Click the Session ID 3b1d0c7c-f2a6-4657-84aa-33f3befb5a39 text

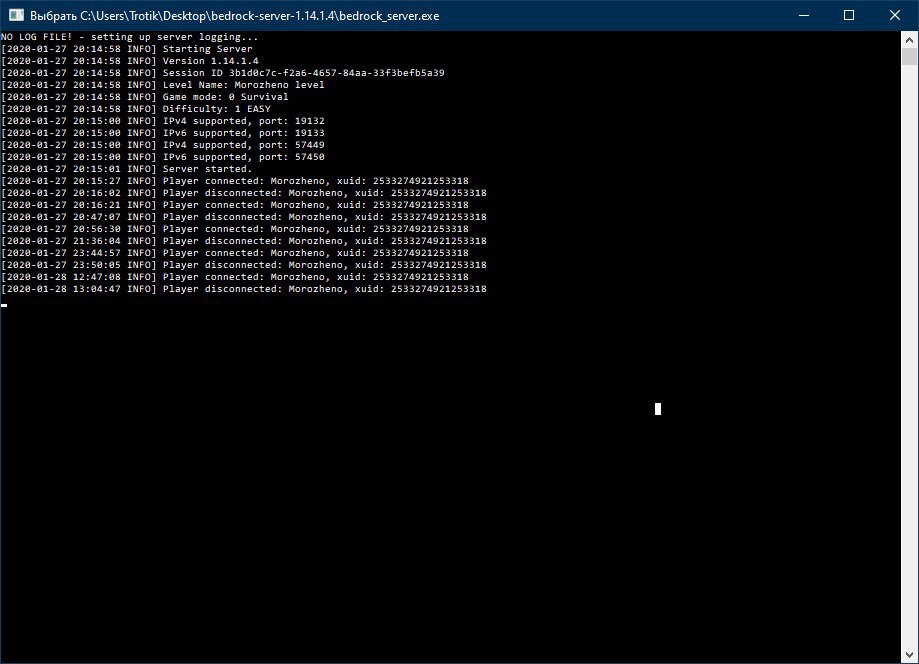coord(304,73)
